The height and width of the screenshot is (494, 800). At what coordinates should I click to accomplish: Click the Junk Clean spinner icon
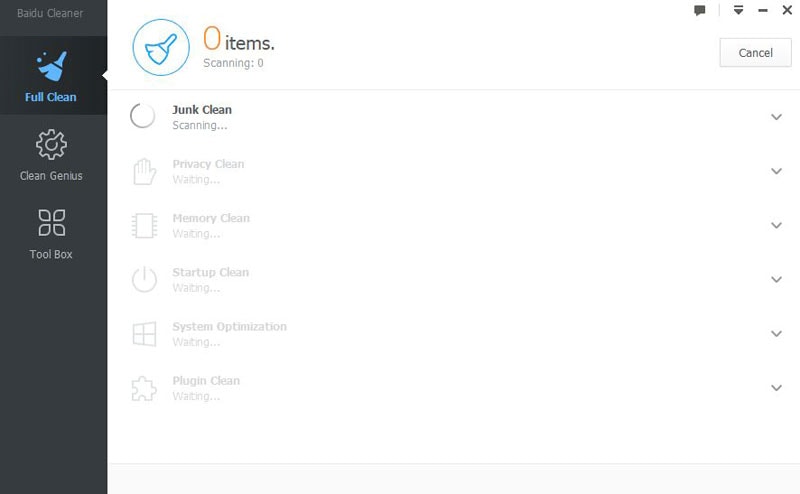143,117
